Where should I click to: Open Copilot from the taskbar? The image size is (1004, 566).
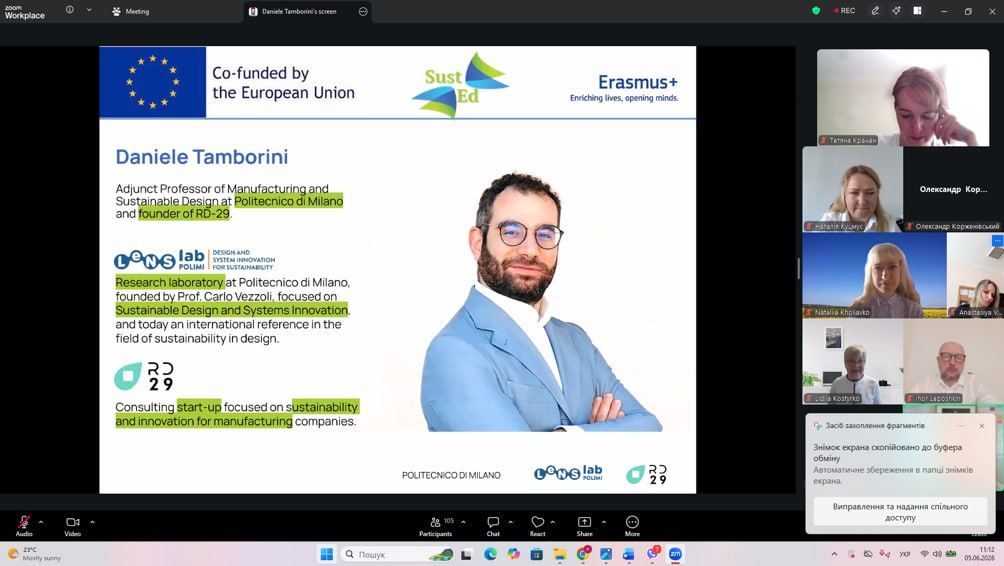(514, 554)
